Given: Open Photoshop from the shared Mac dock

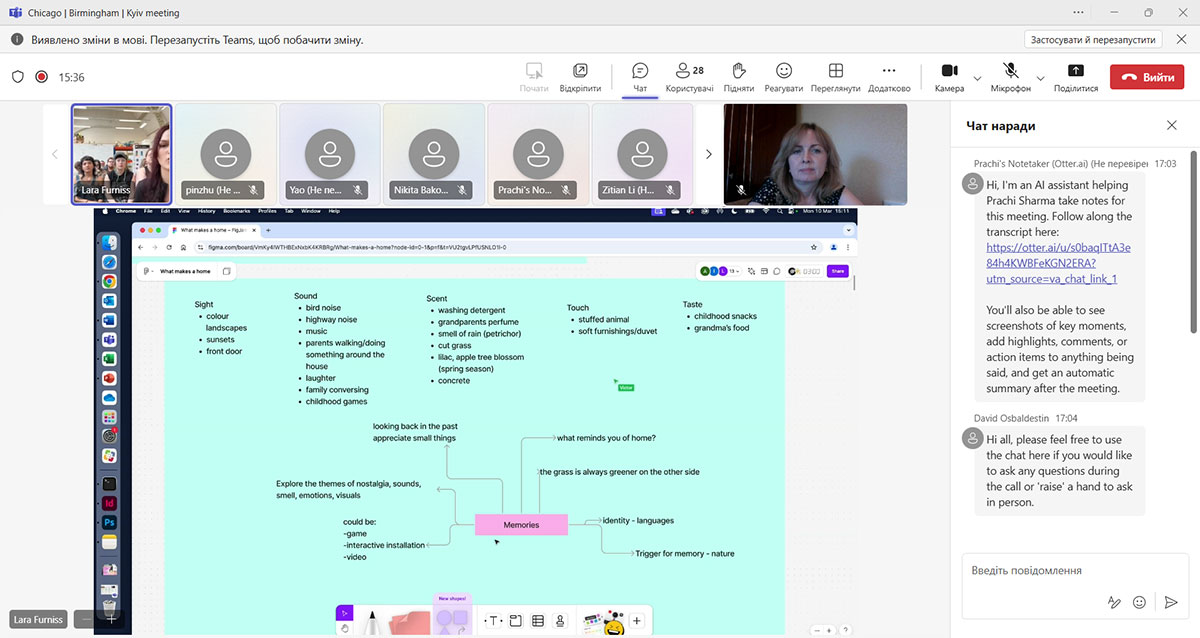Looking at the screenshot, I should (x=109, y=522).
